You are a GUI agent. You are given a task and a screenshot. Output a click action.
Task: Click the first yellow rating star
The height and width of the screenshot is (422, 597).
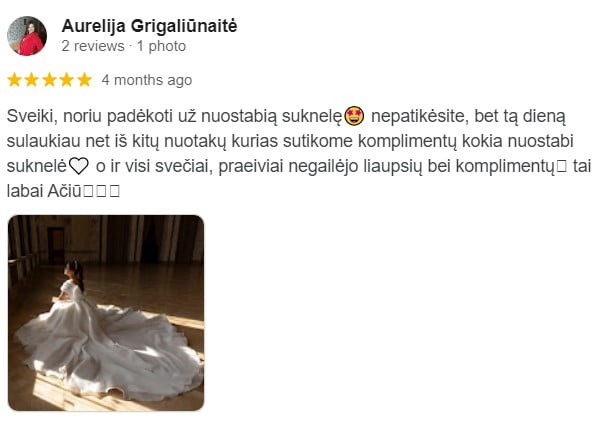[x=14, y=80]
